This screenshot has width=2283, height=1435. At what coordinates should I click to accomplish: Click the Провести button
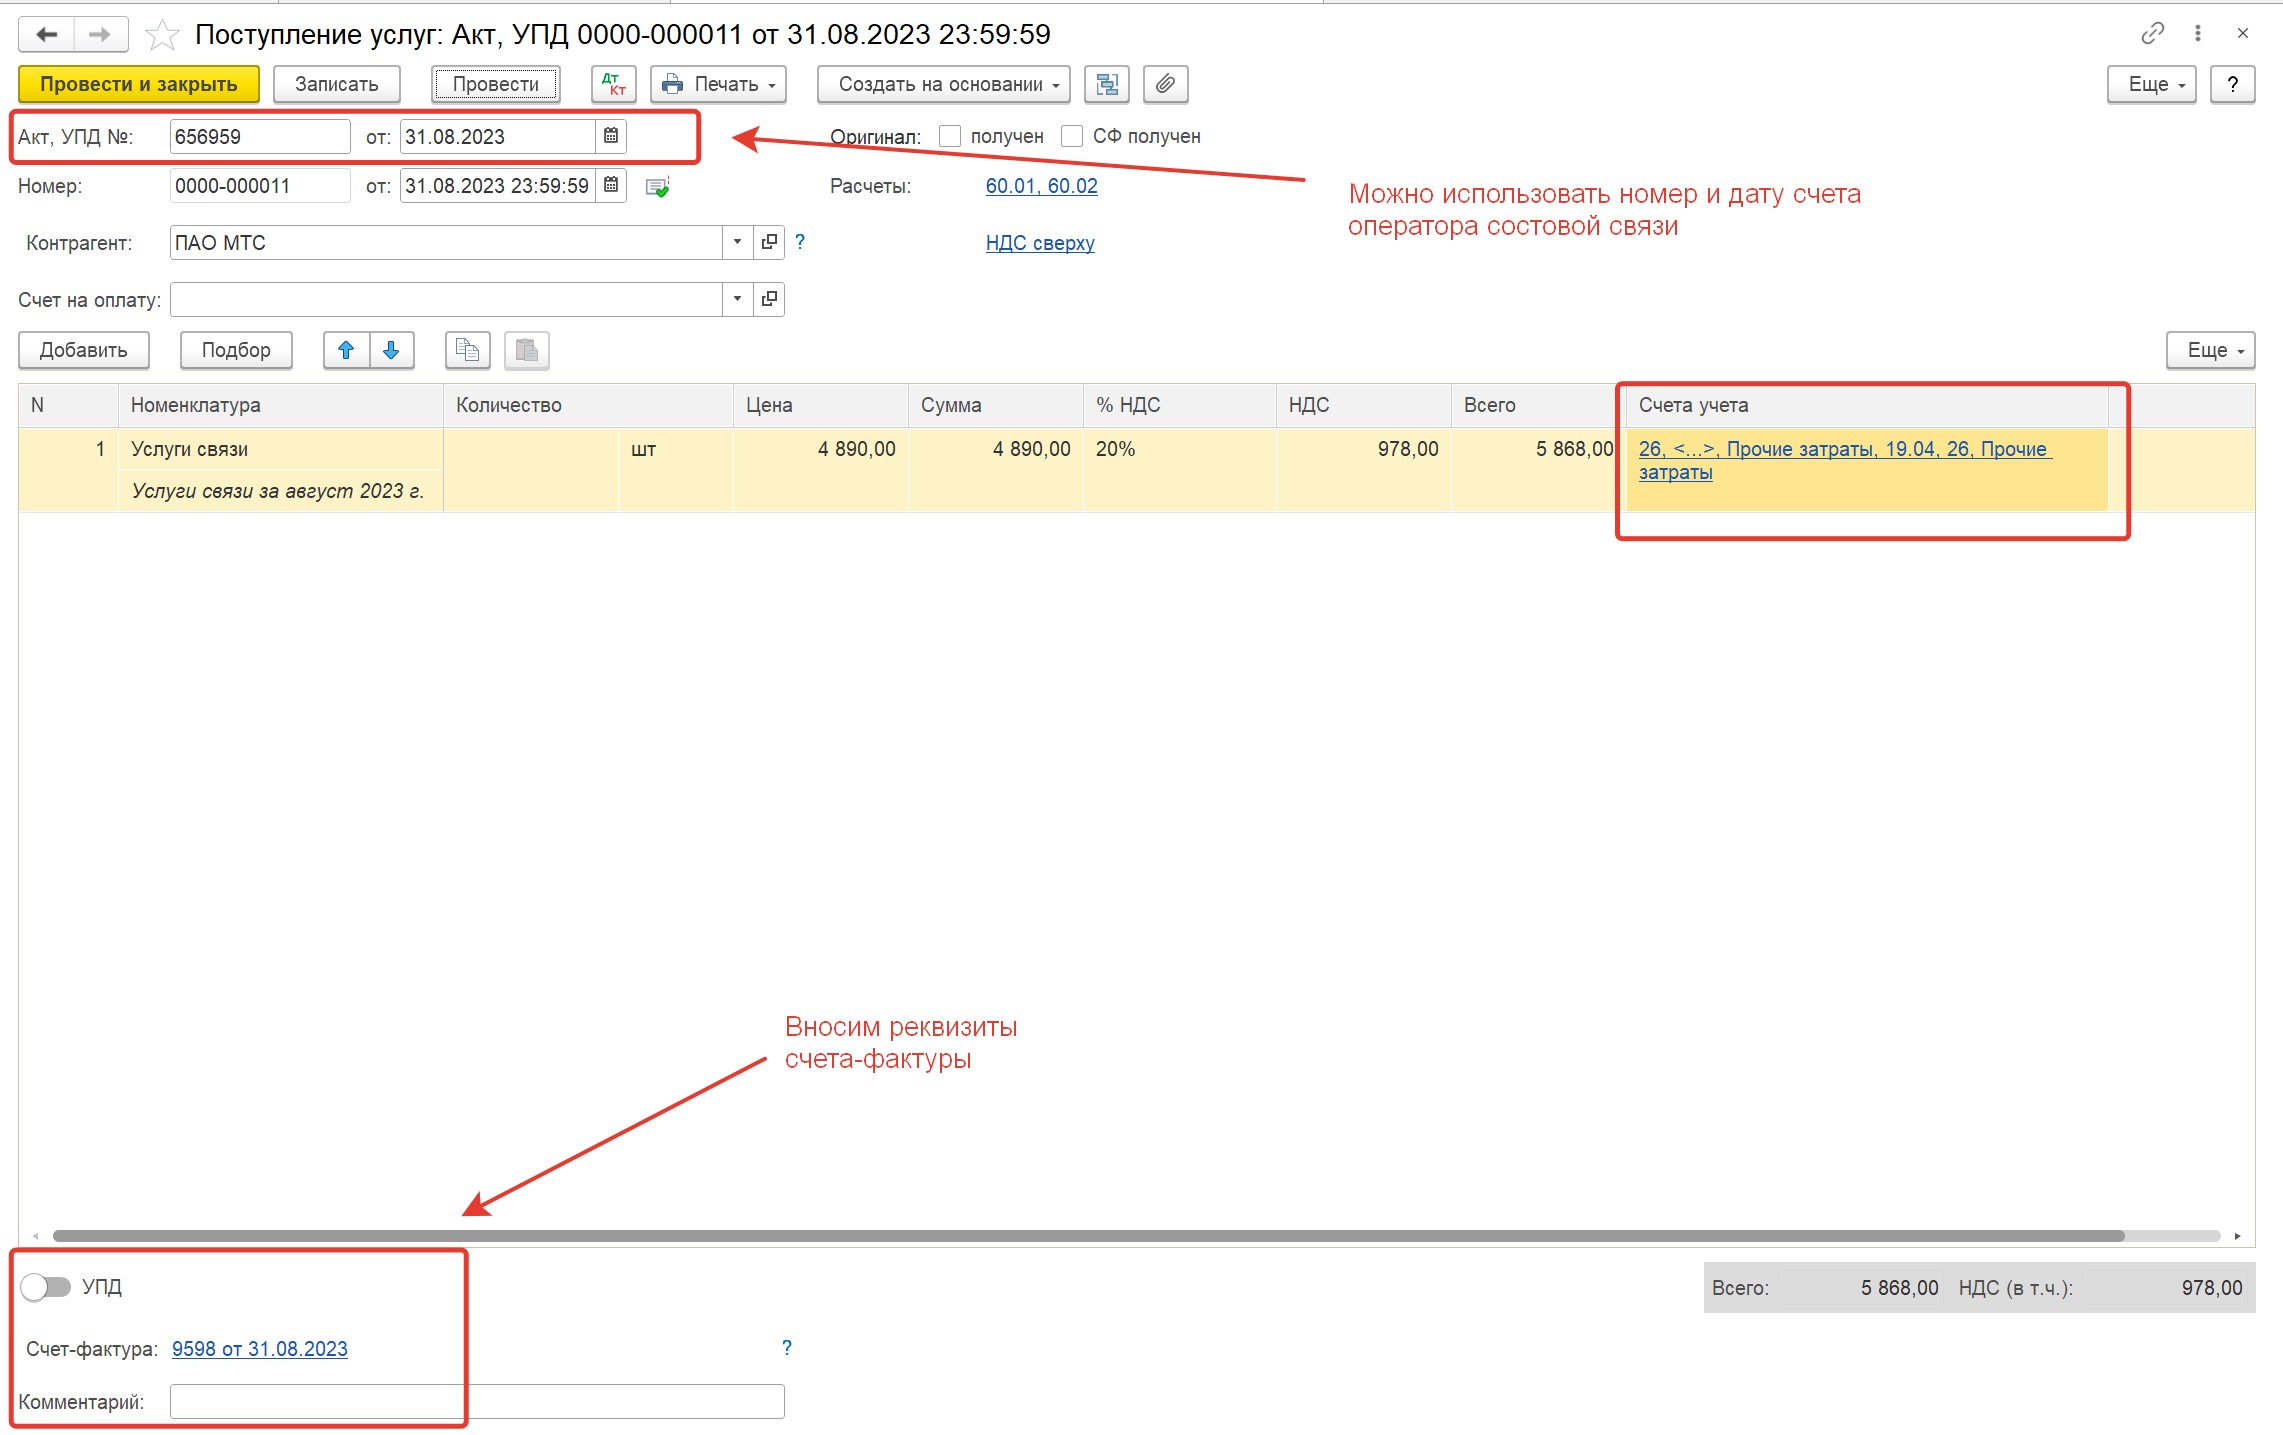496,84
